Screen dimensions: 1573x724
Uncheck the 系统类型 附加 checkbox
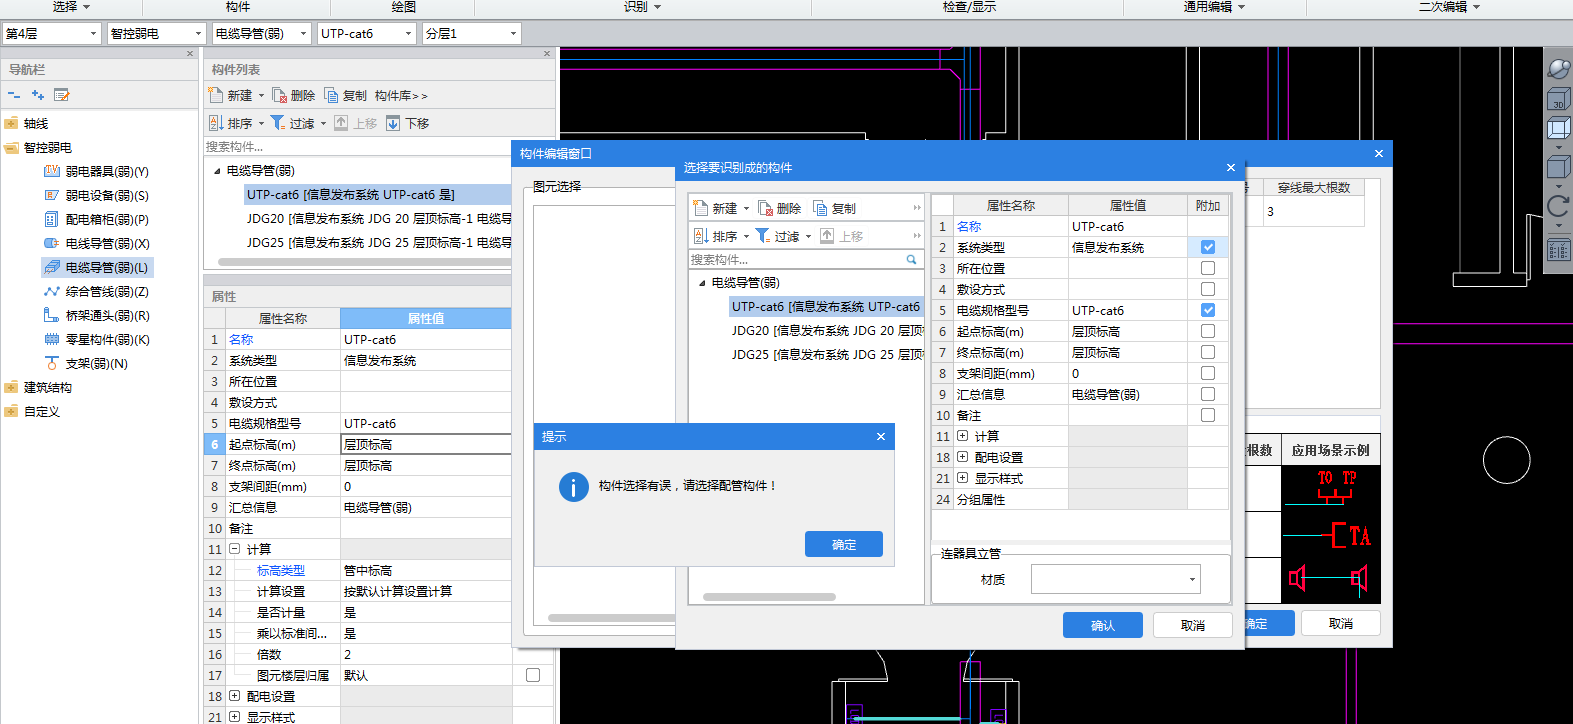pos(1208,247)
